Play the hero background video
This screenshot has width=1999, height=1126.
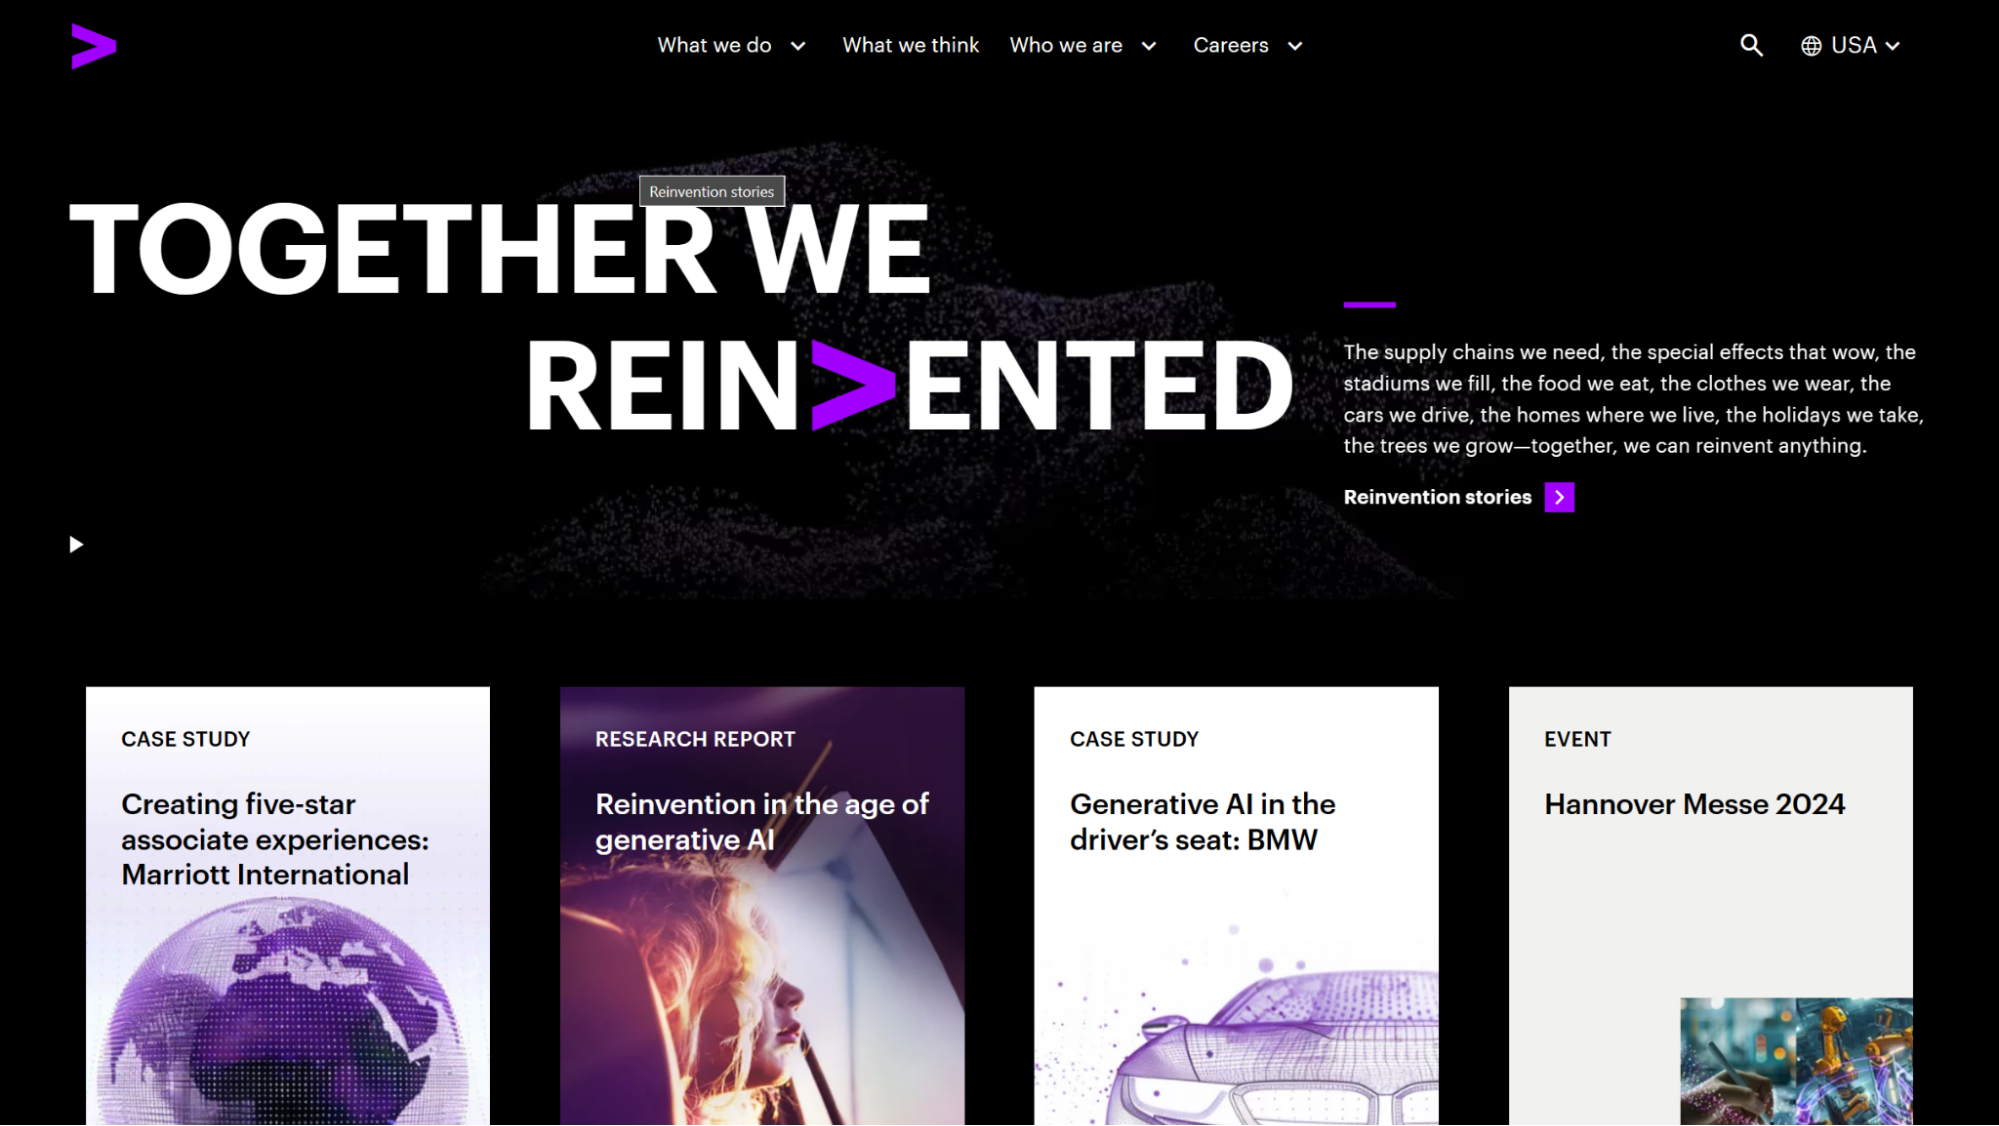[x=76, y=544]
